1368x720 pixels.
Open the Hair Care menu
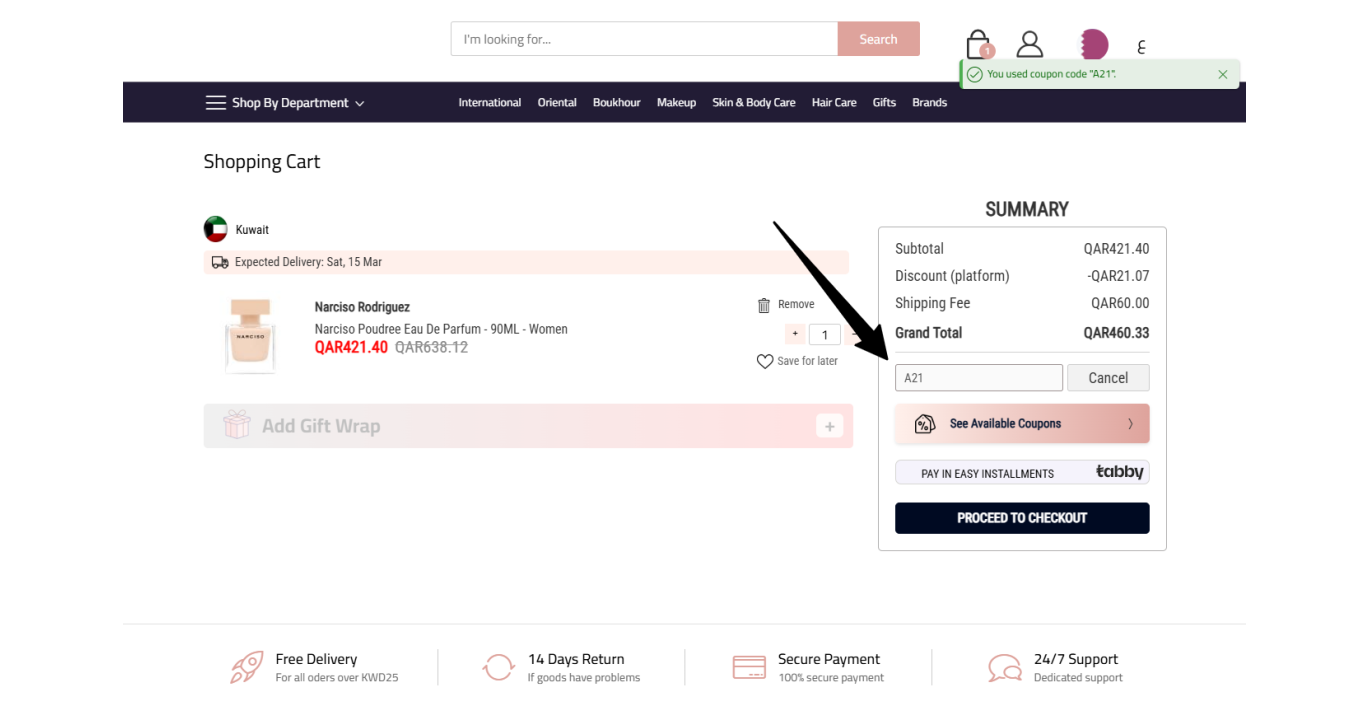coord(834,102)
